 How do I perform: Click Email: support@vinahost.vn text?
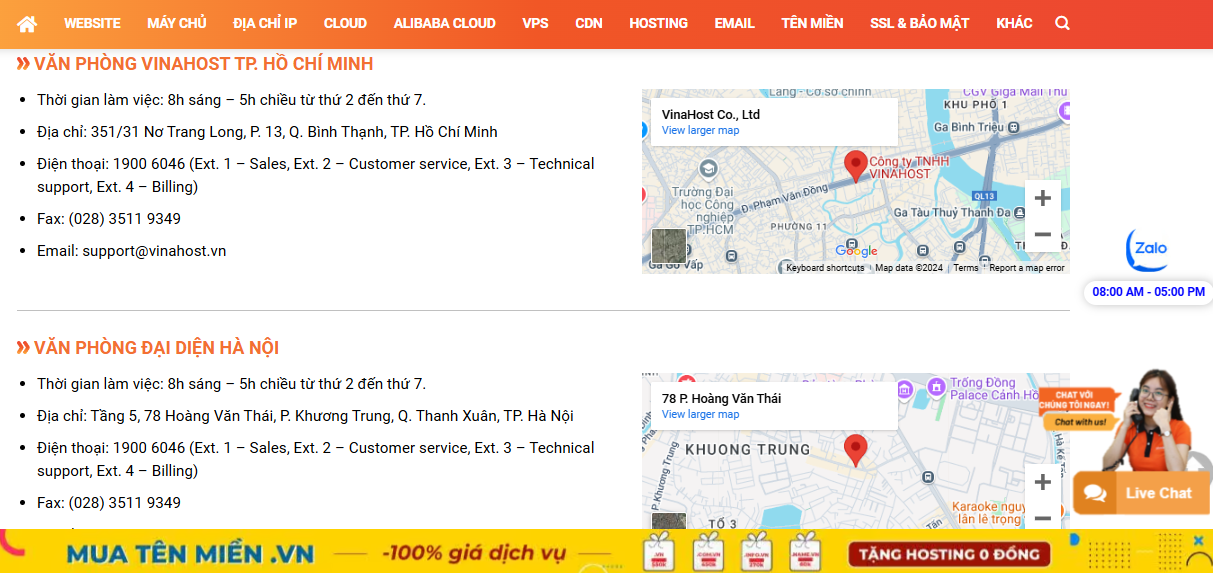point(132,251)
